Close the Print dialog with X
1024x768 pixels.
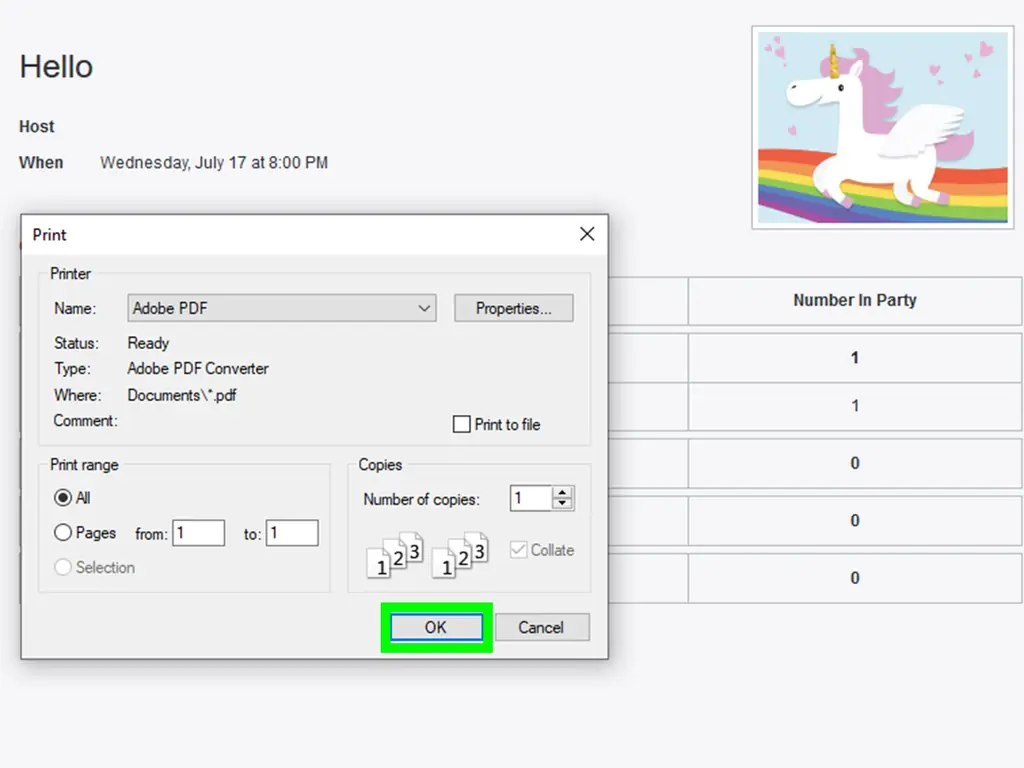[587, 234]
